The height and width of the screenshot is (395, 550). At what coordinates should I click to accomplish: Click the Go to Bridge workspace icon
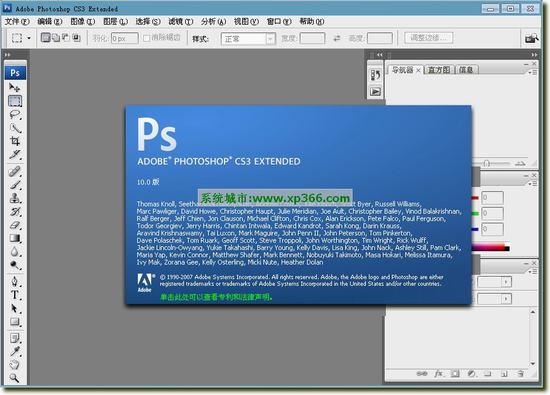click(531, 38)
